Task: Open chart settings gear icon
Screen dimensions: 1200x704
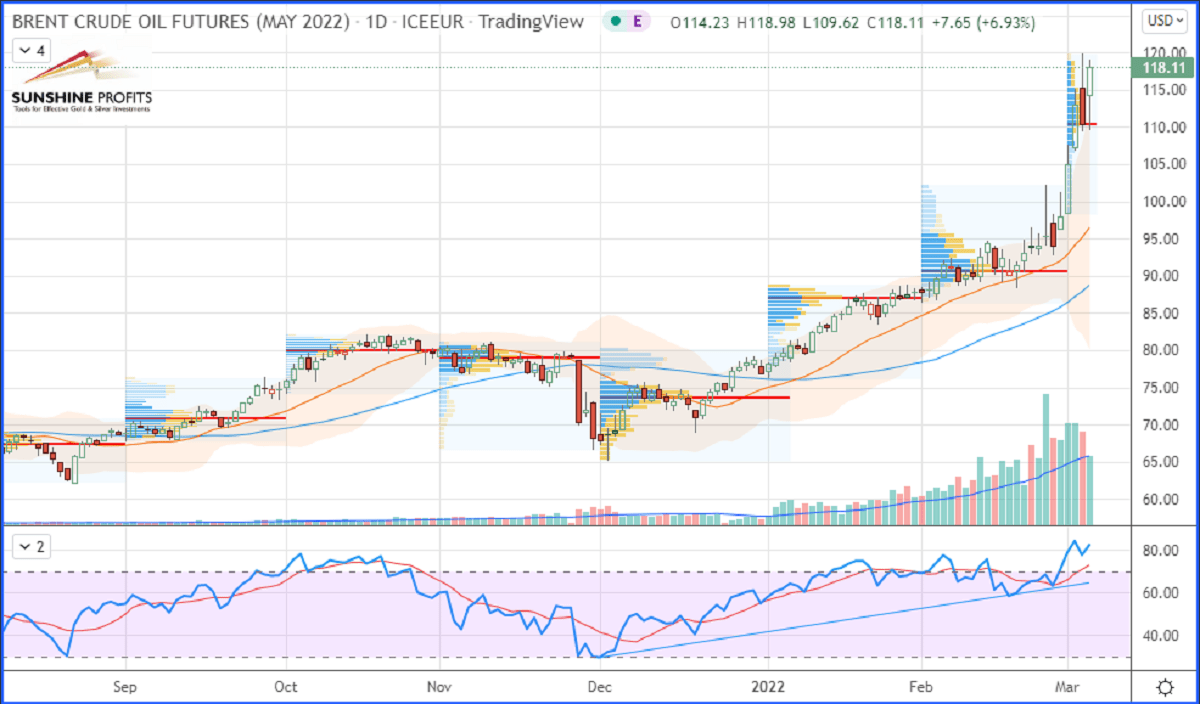Action: (1164, 687)
